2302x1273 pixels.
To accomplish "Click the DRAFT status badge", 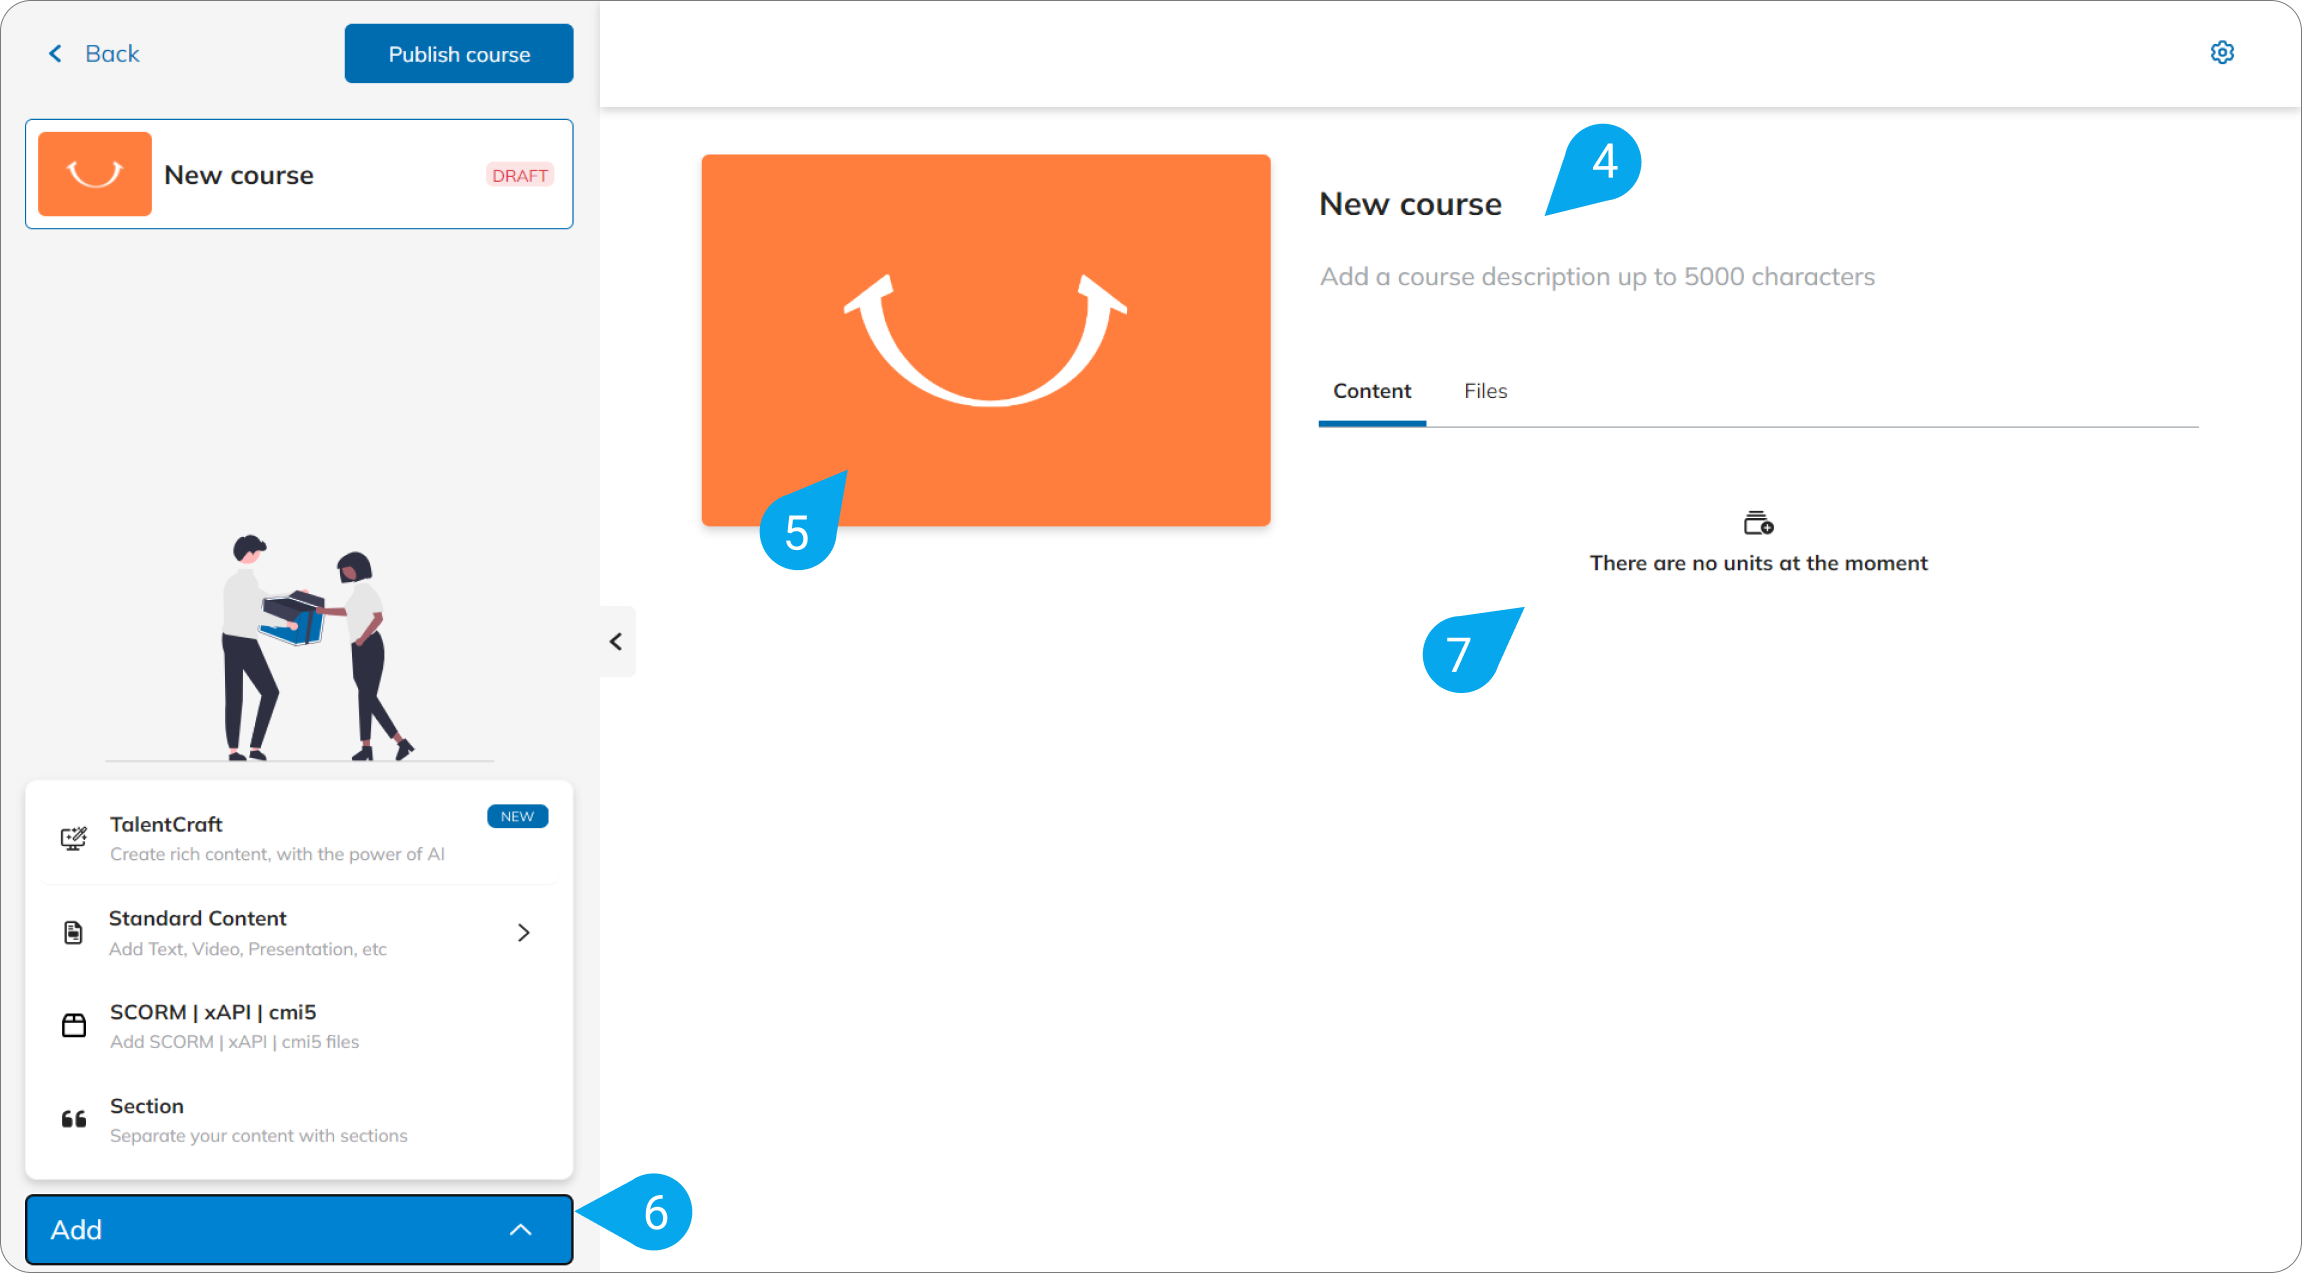I will click(x=520, y=175).
